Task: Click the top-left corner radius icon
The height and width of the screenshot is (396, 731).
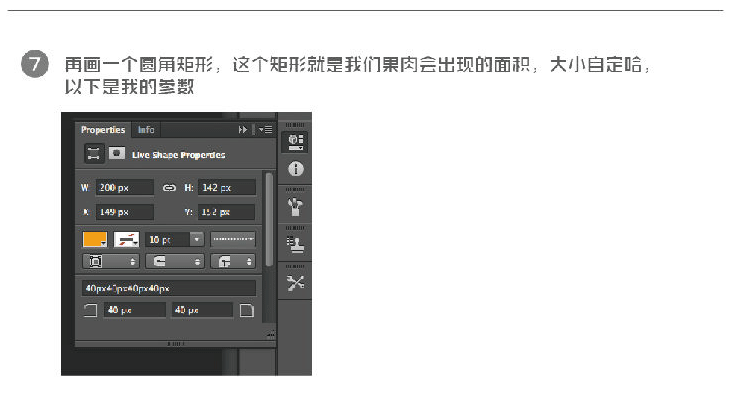Action: tap(90, 310)
